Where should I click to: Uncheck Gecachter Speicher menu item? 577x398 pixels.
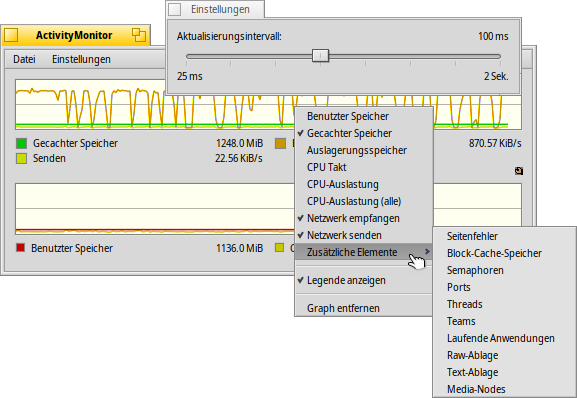click(364, 134)
